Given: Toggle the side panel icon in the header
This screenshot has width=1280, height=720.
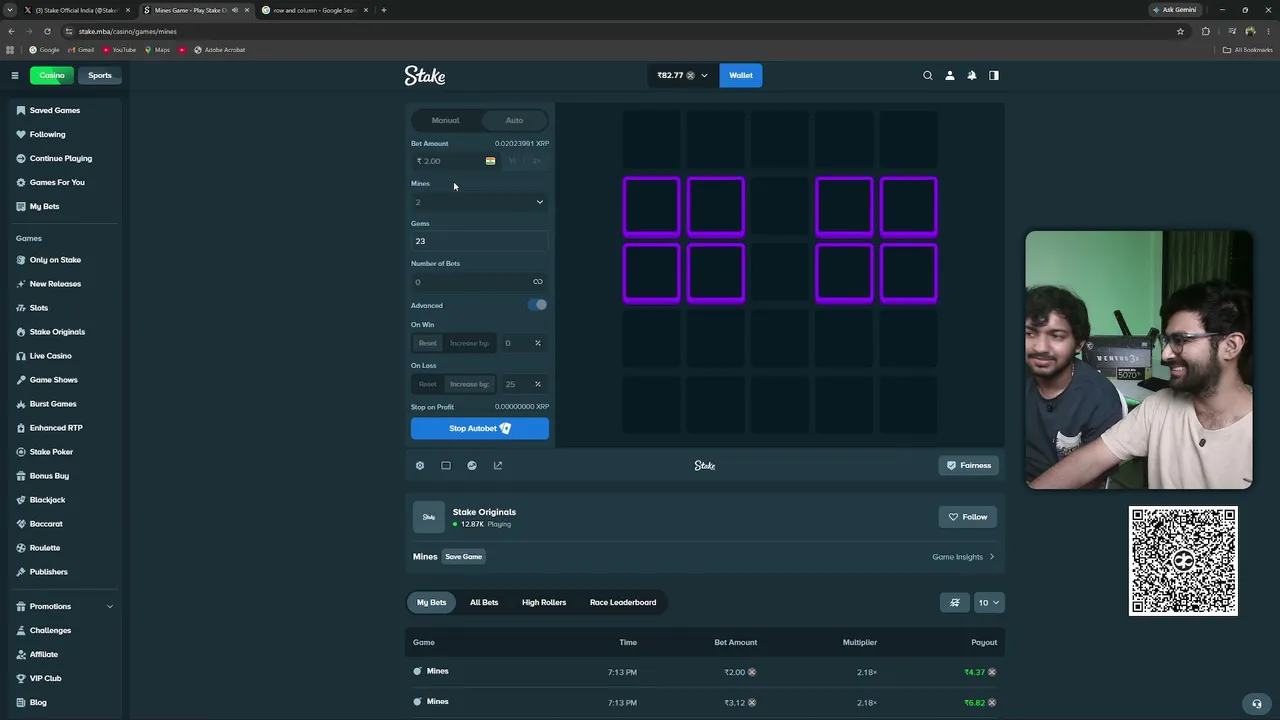Looking at the screenshot, I should pyautogui.click(x=994, y=75).
